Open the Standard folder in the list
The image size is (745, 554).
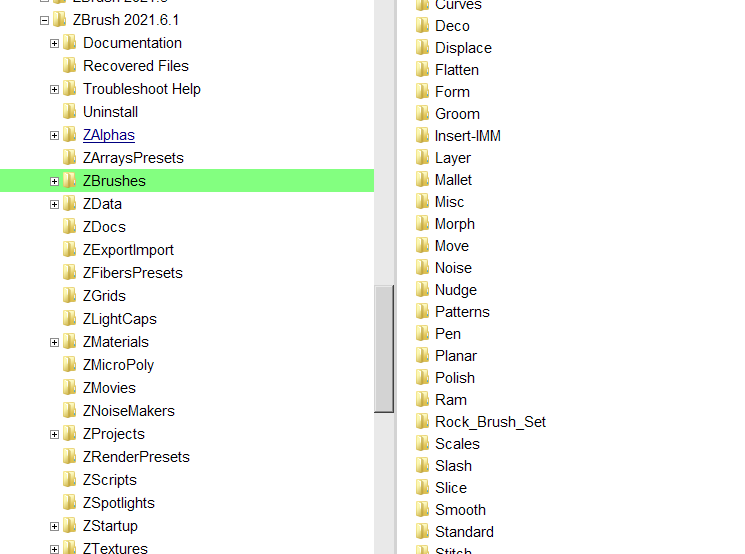[464, 531]
